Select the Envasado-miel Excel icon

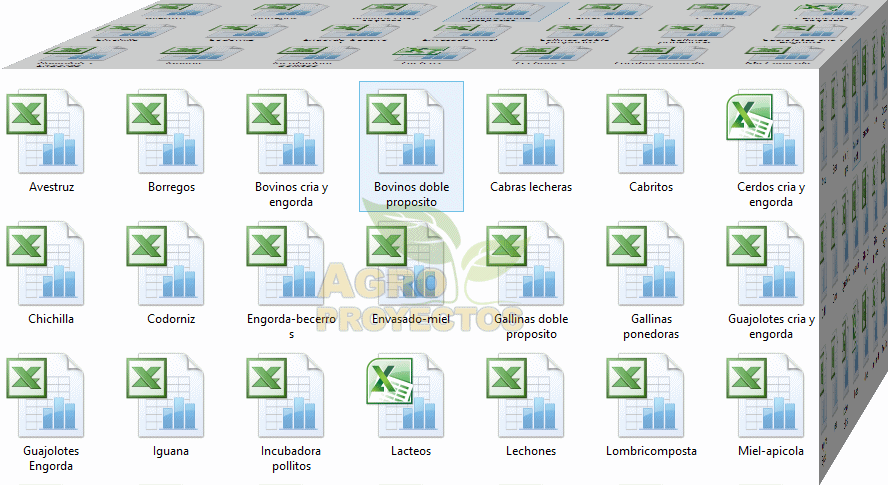tap(405, 264)
